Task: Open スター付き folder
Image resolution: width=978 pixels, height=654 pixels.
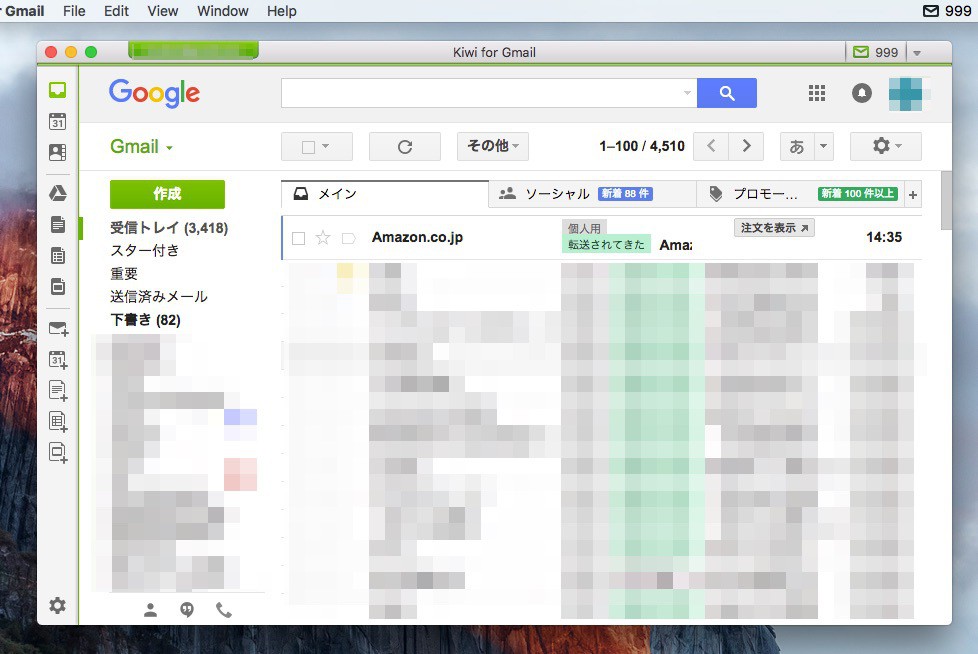Action: point(145,251)
